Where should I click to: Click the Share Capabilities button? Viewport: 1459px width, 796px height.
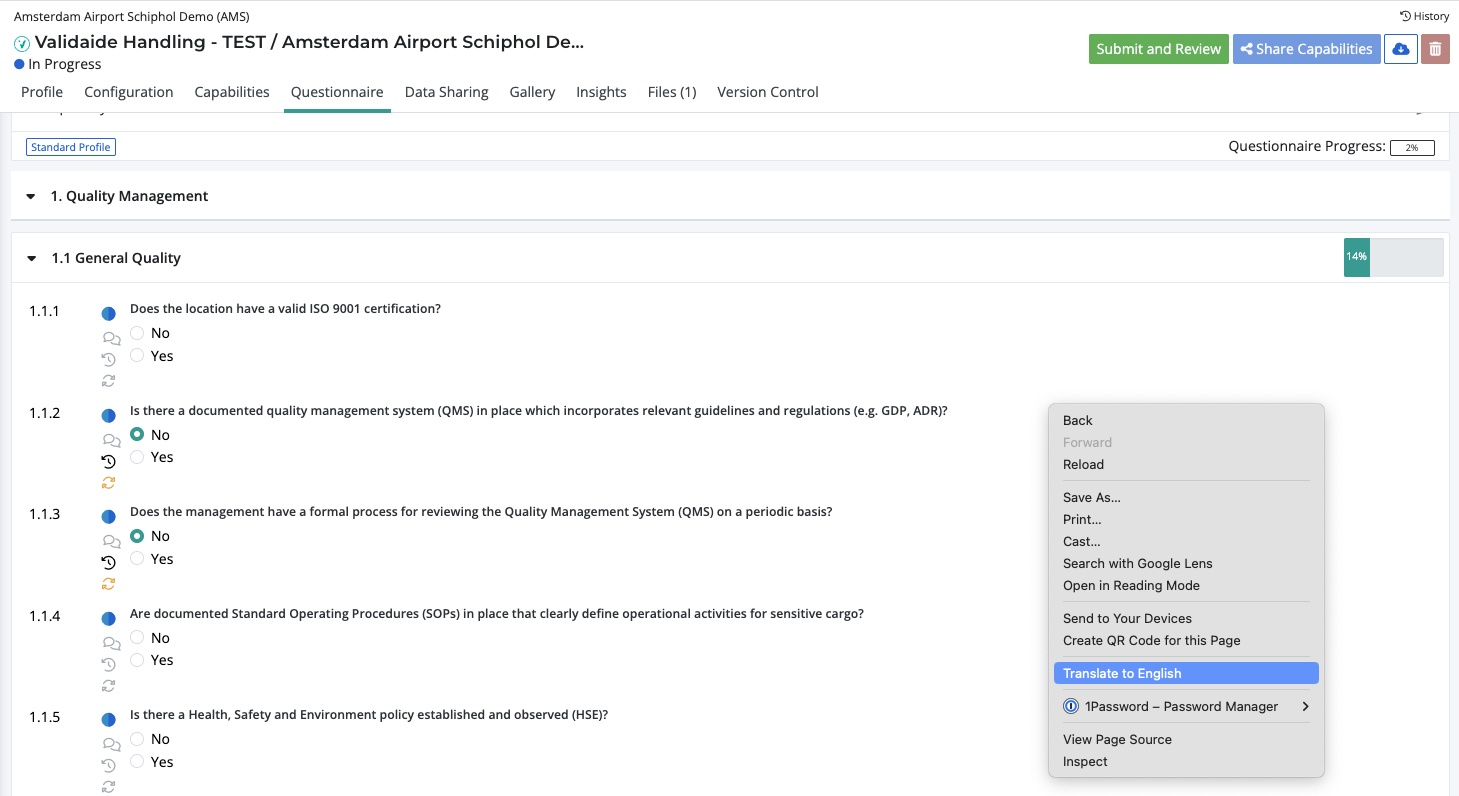pos(1306,49)
